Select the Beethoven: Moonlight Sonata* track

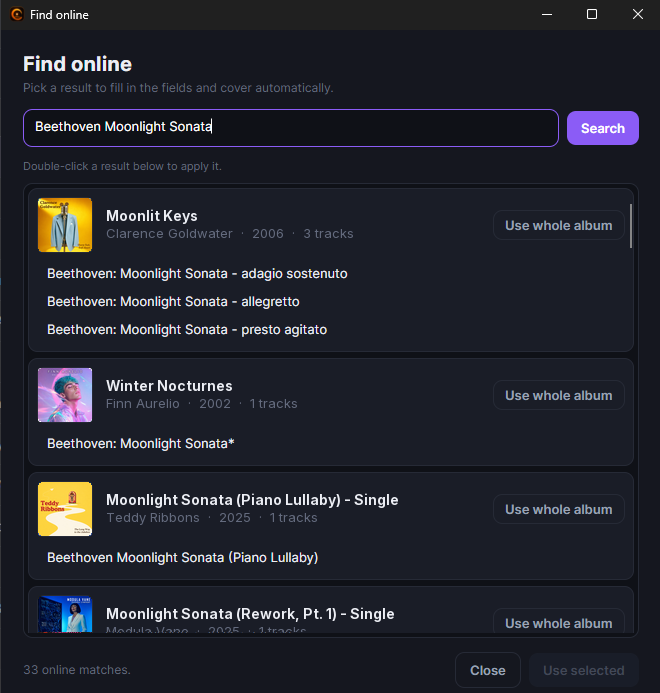coord(141,443)
